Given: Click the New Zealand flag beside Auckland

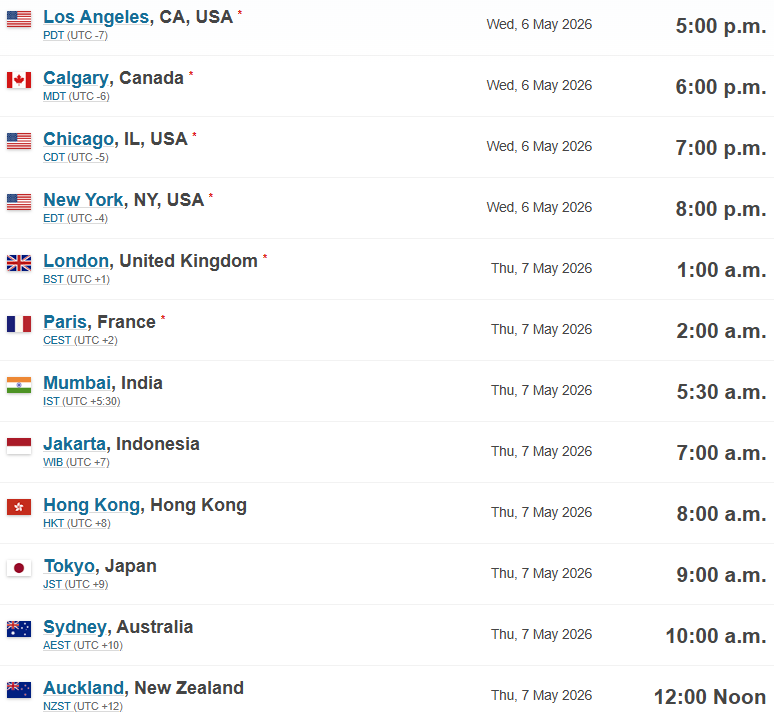Looking at the screenshot, I should click(19, 690).
